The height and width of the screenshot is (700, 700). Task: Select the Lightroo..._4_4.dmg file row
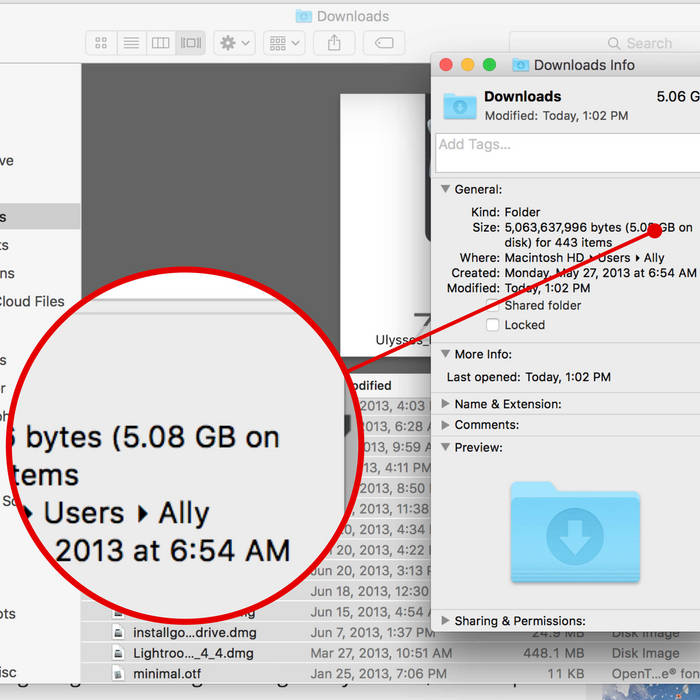tap(390, 653)
